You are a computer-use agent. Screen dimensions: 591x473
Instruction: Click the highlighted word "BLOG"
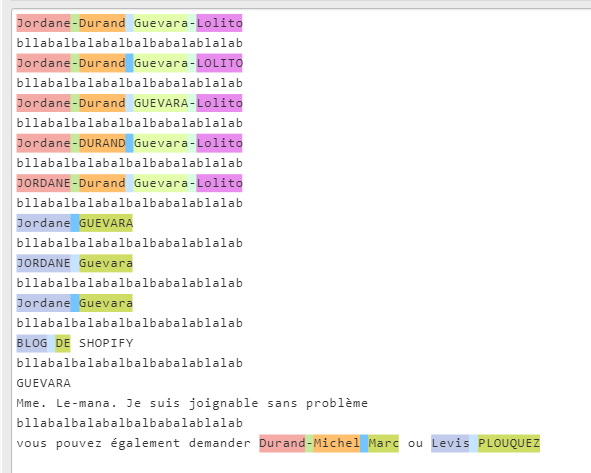click(x=32, y=343)
